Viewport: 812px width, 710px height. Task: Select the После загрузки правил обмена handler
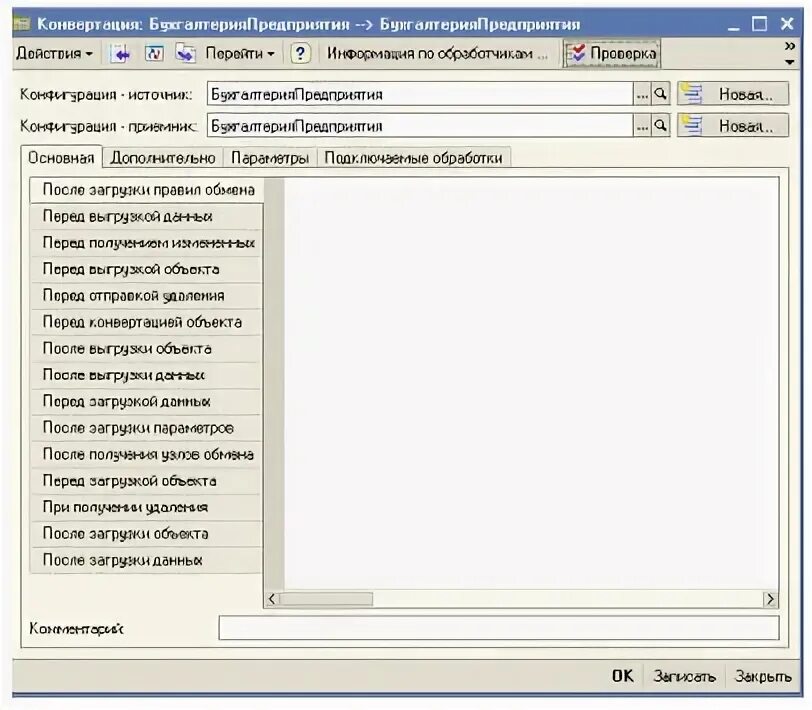coord(147,190)
